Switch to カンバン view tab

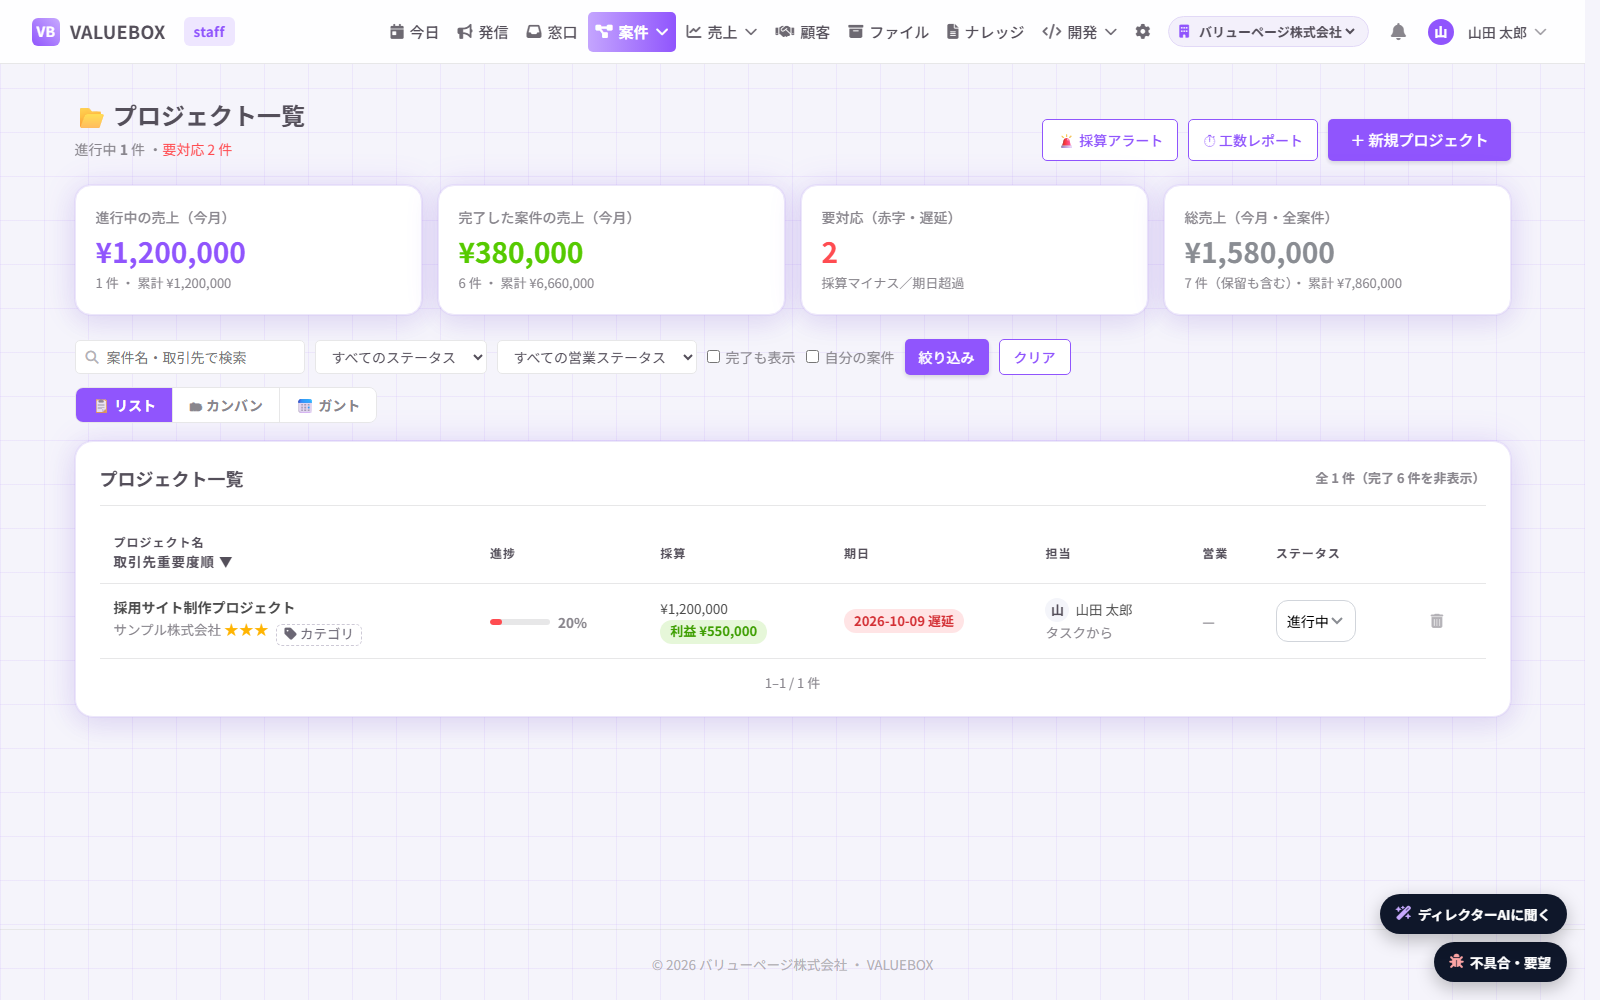[x=226, y=405]
